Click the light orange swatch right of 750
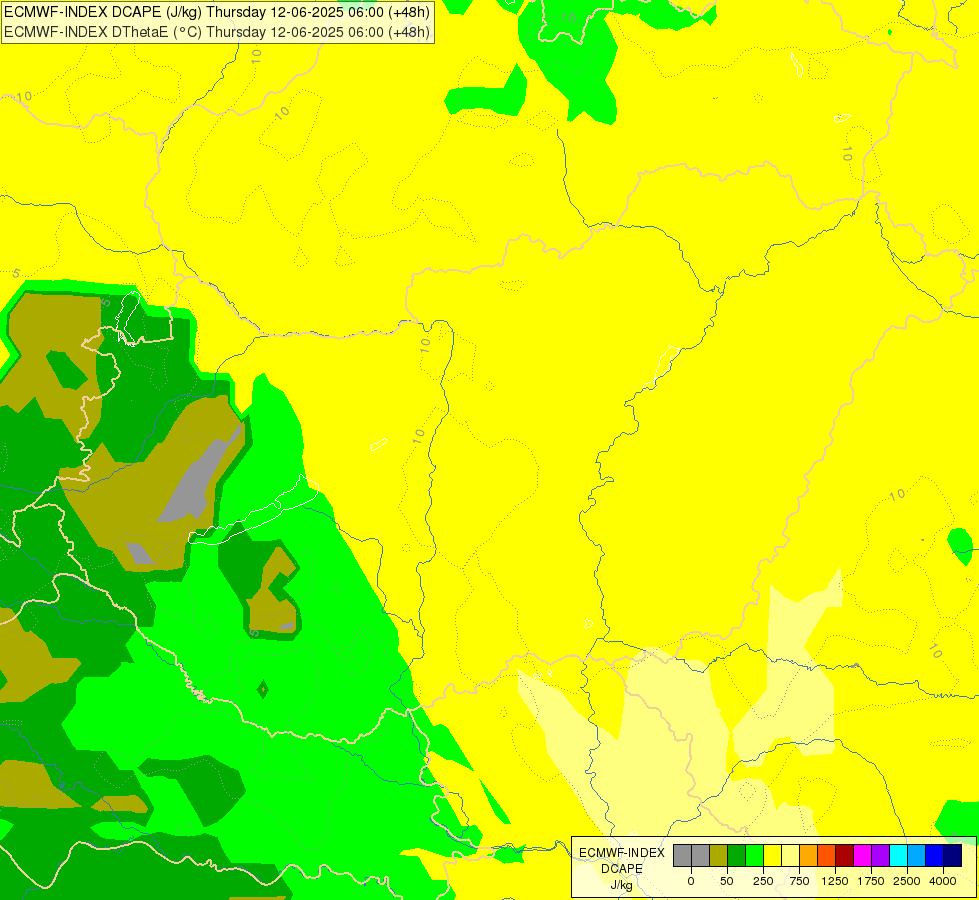The width and height of the screenshot is (979, 900). coord(808,855)
